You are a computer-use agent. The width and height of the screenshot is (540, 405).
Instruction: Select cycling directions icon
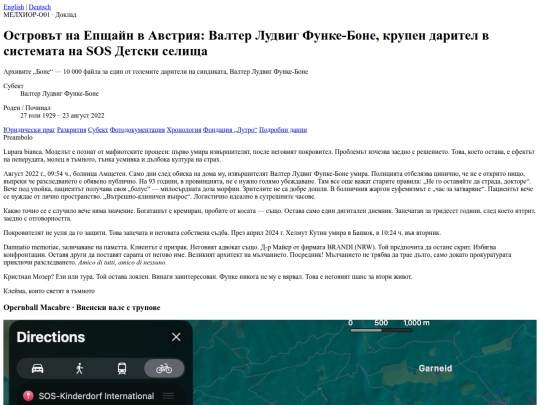pos(164,368)
